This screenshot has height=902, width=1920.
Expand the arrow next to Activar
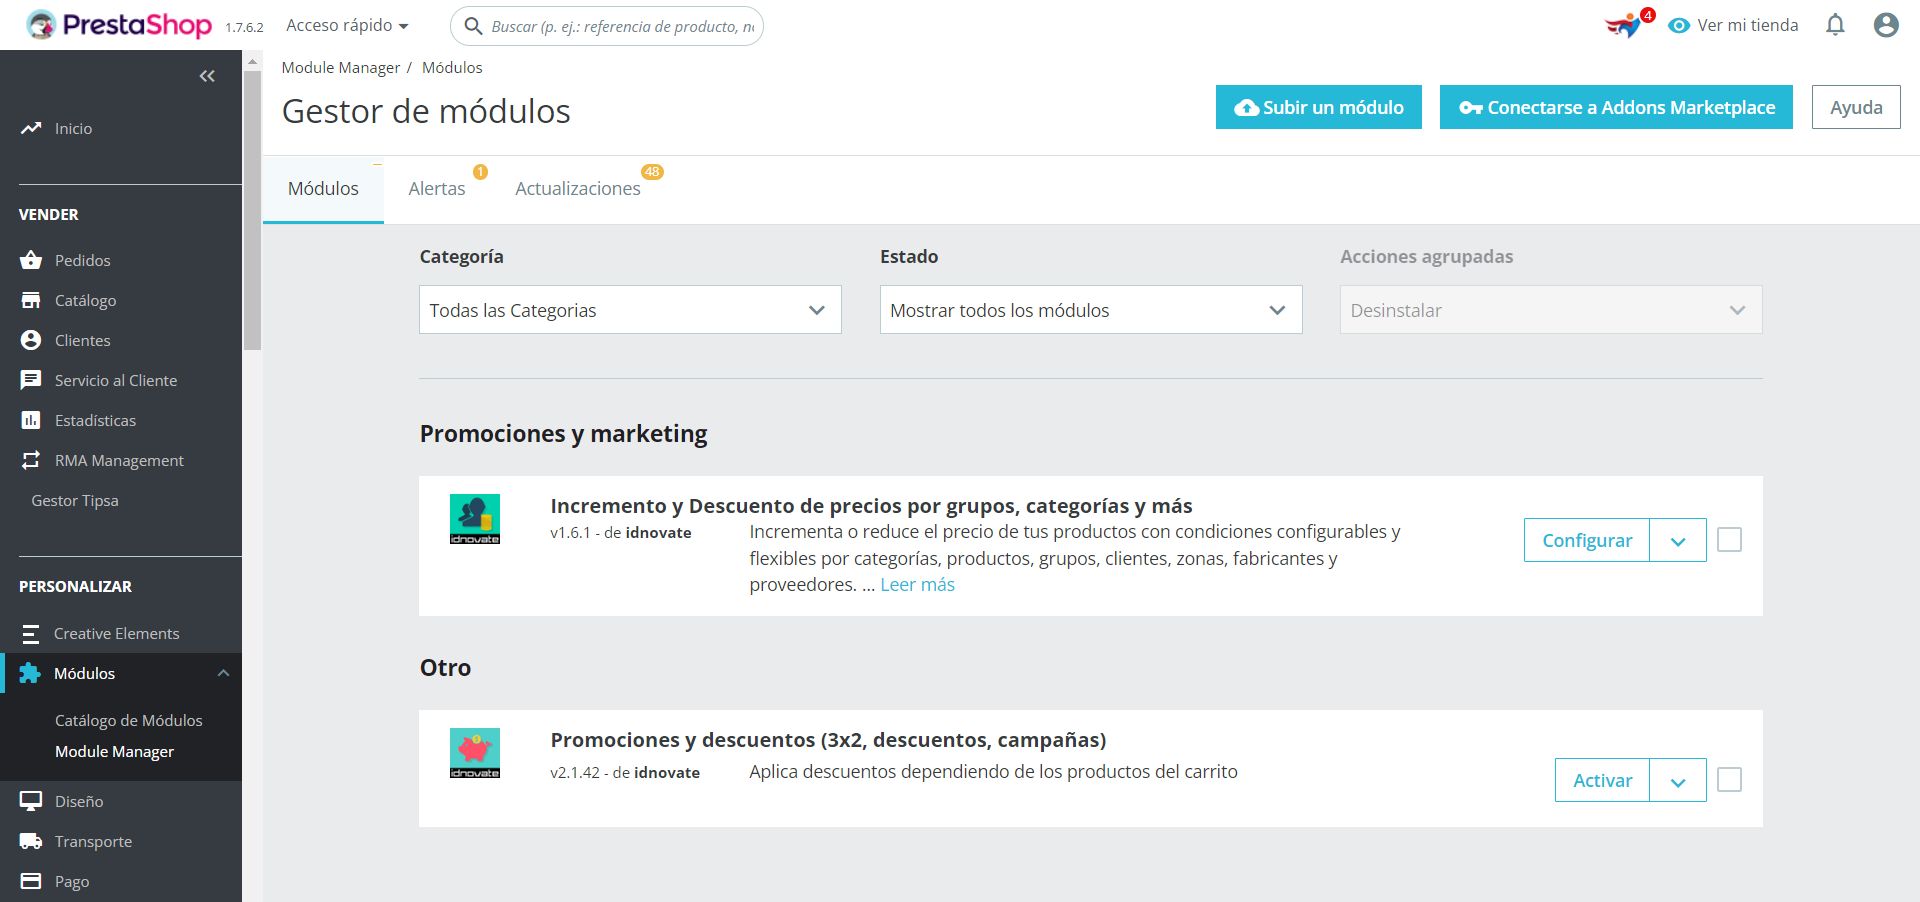(x=1678, y=781)
